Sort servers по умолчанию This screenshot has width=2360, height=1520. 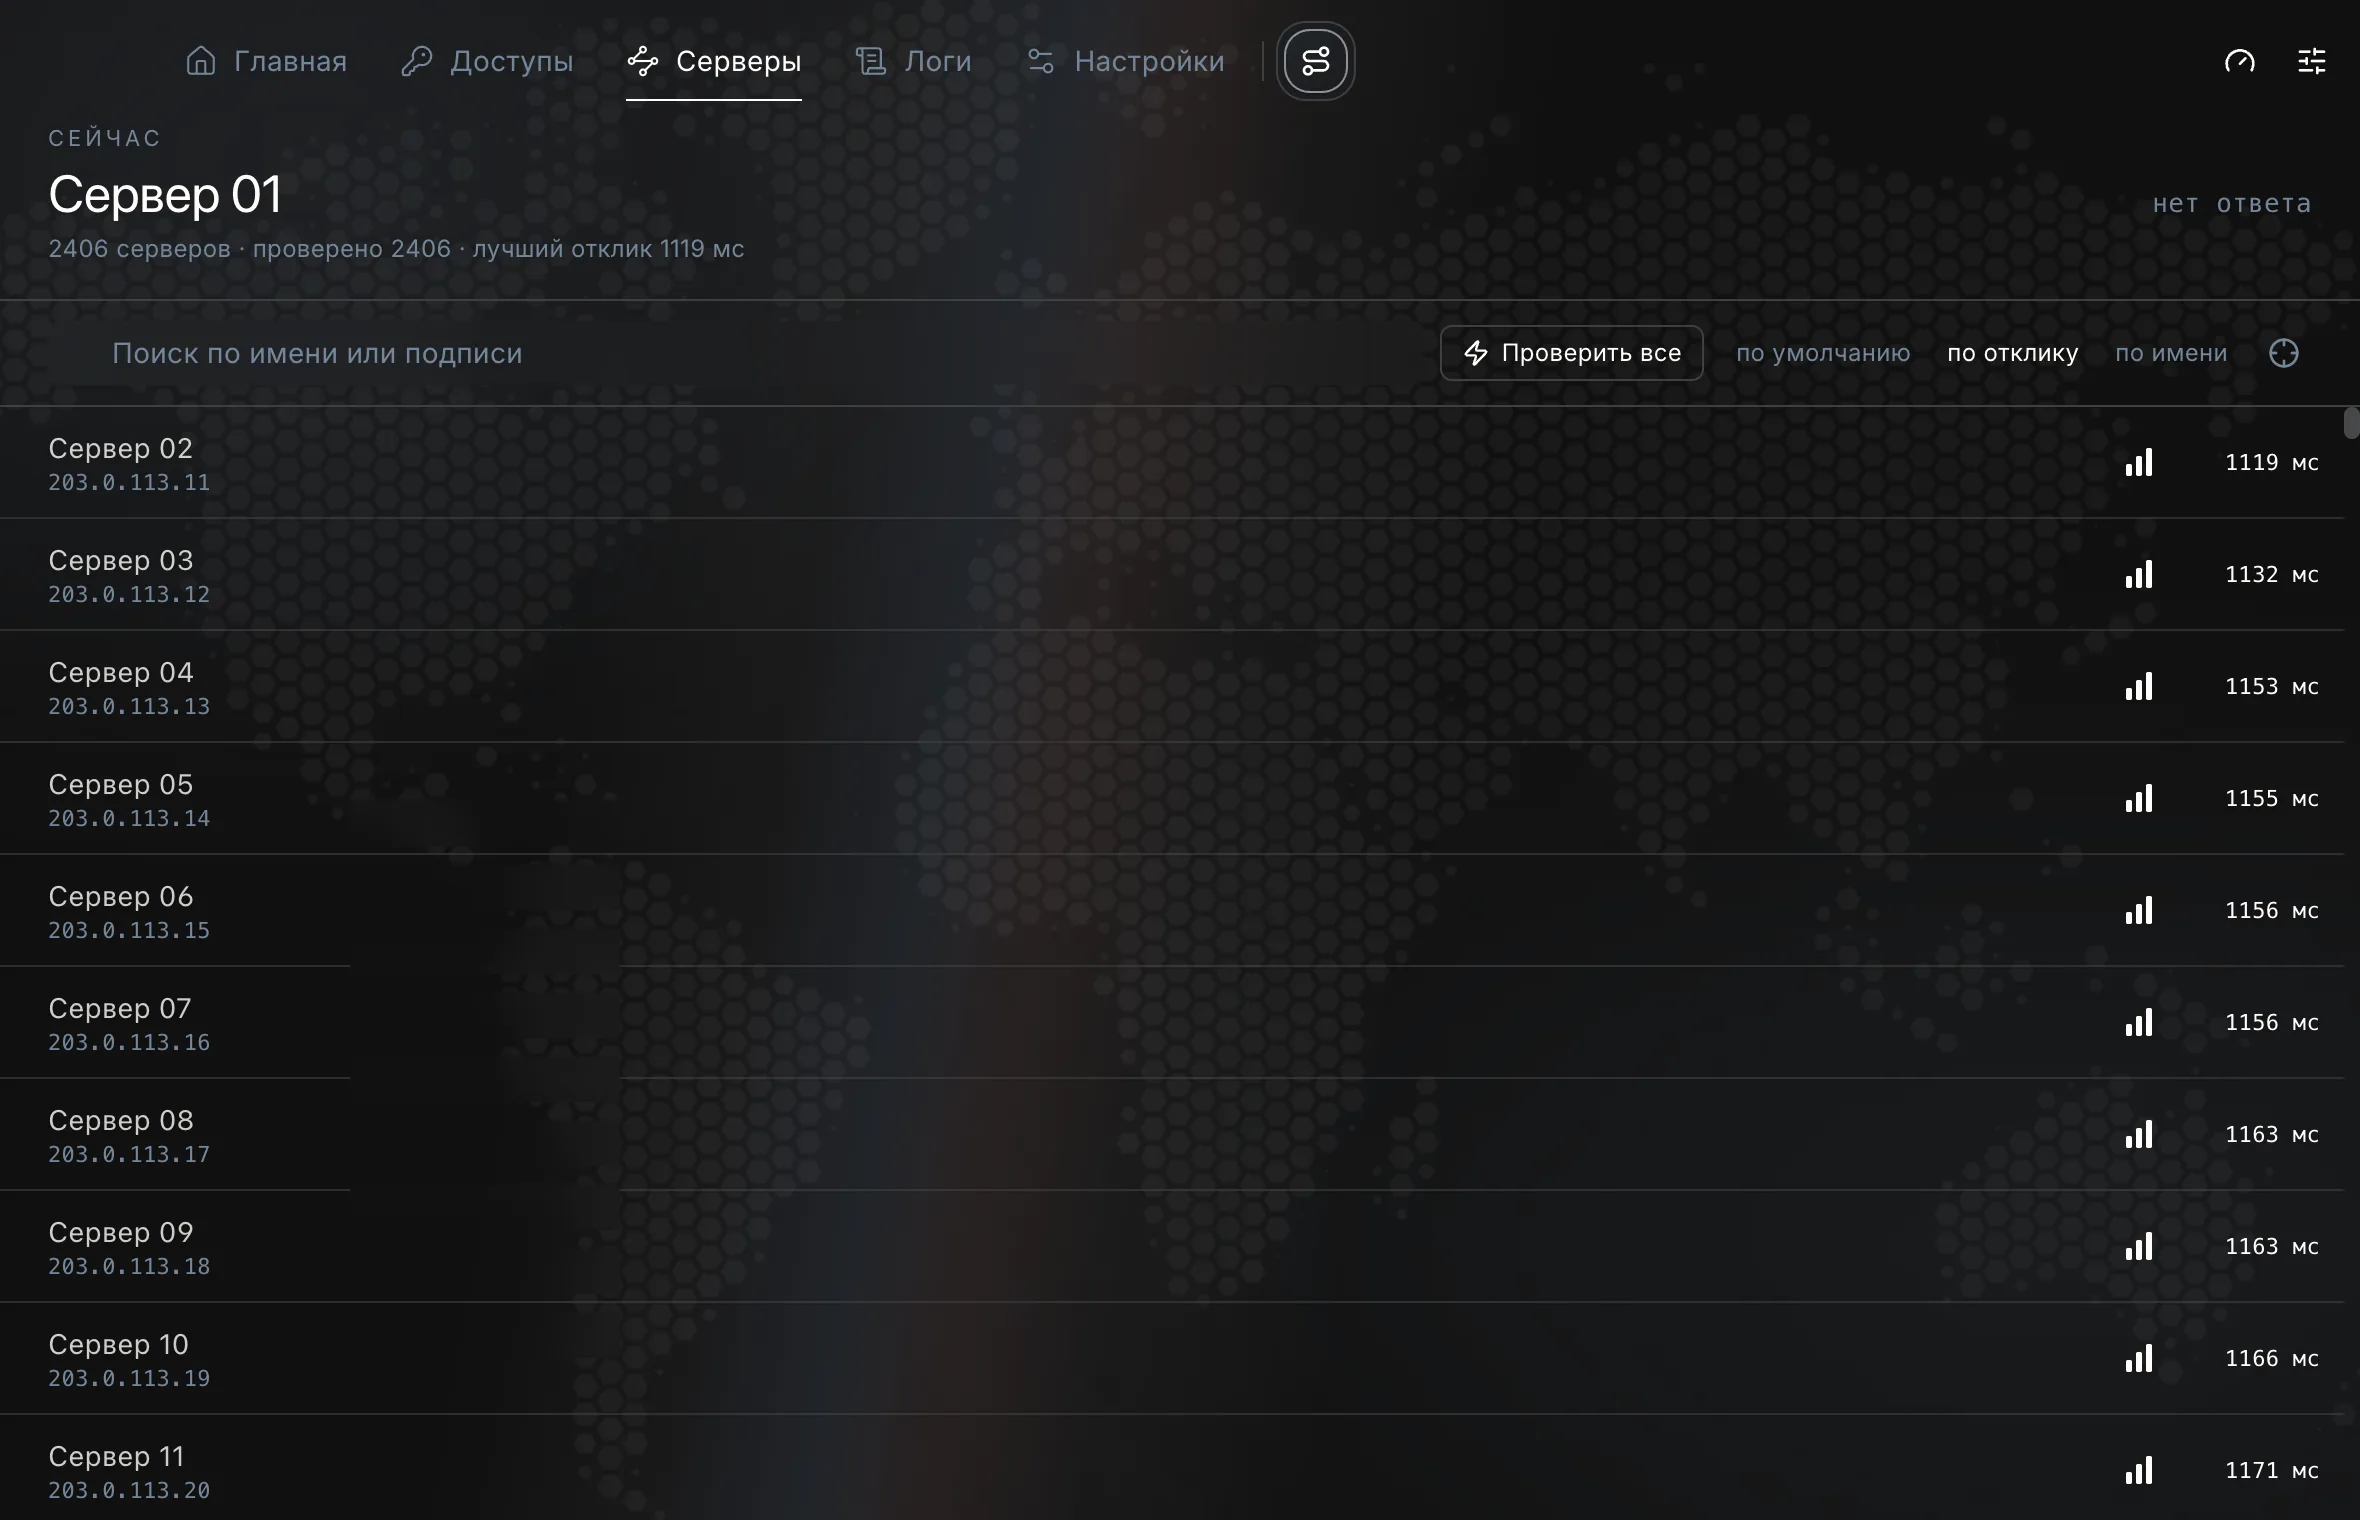click(x=1823, y=353)
